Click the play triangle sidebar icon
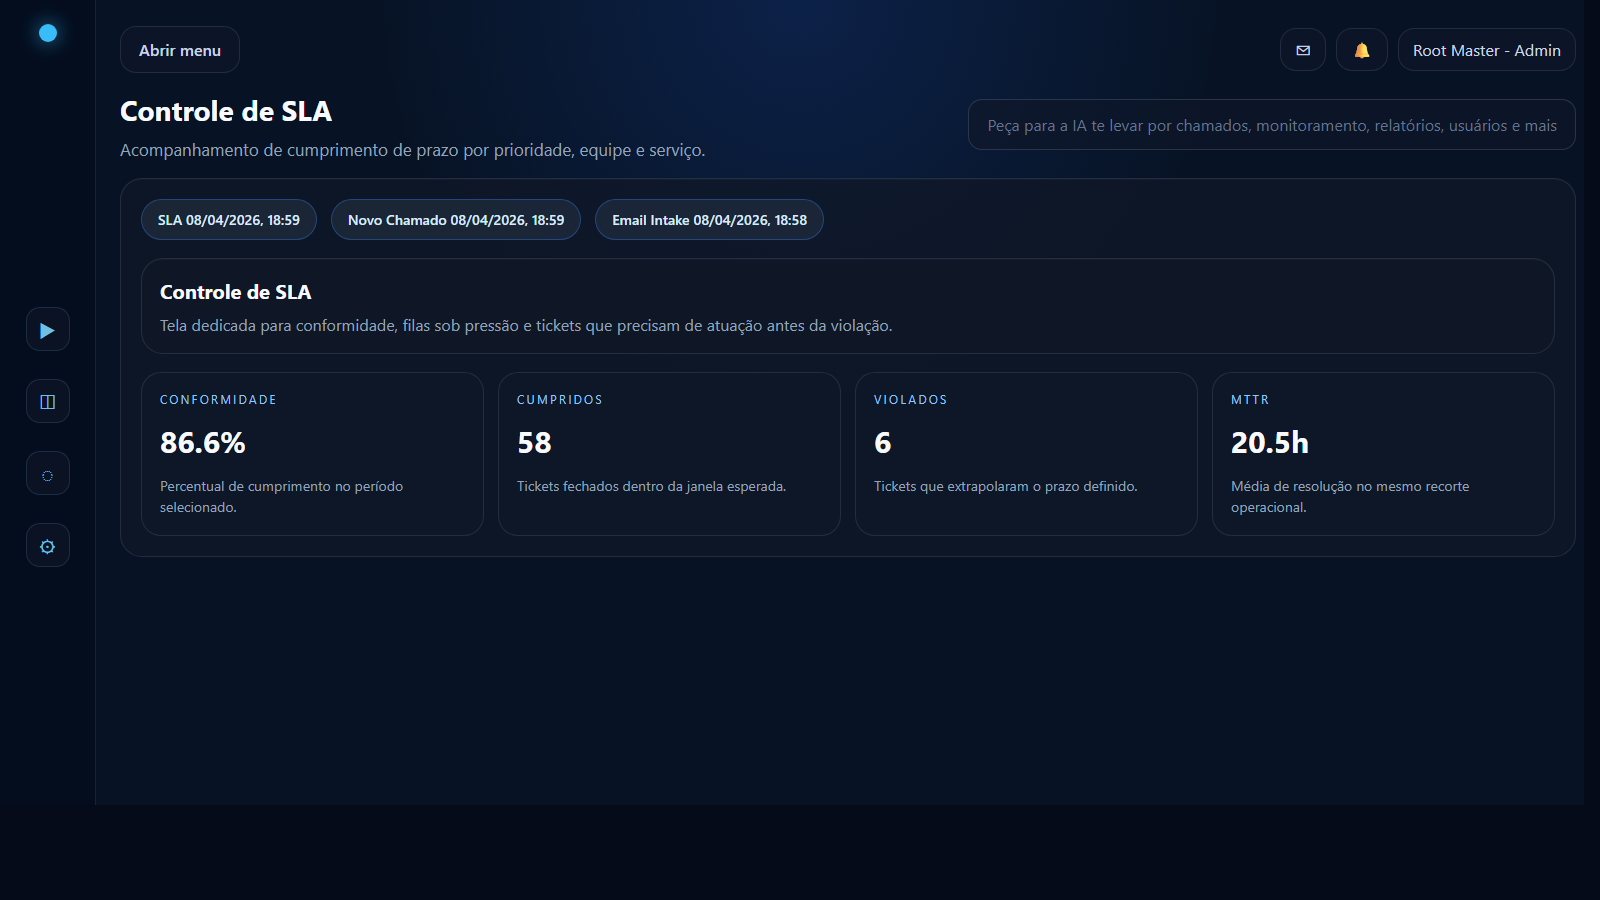 (x=47, y=330)
